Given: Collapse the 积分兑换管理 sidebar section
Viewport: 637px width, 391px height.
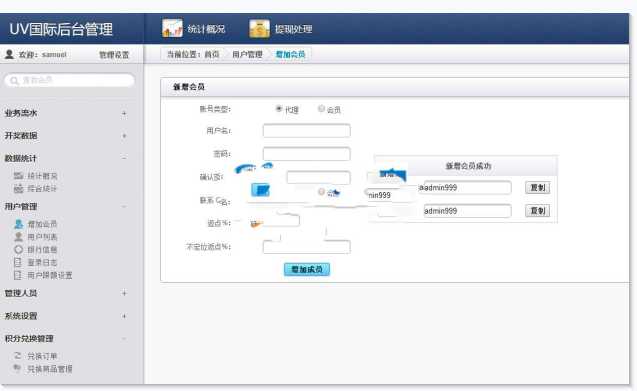Looking at the screenshot, I should 124,338.
